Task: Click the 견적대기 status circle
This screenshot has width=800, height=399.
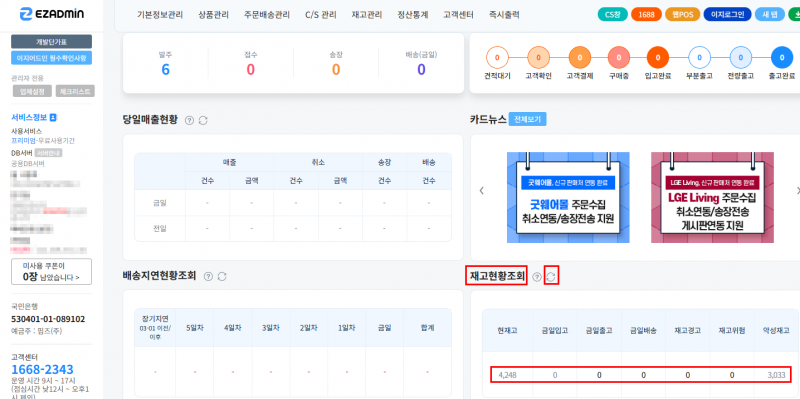Action: (x=497, y=58)
